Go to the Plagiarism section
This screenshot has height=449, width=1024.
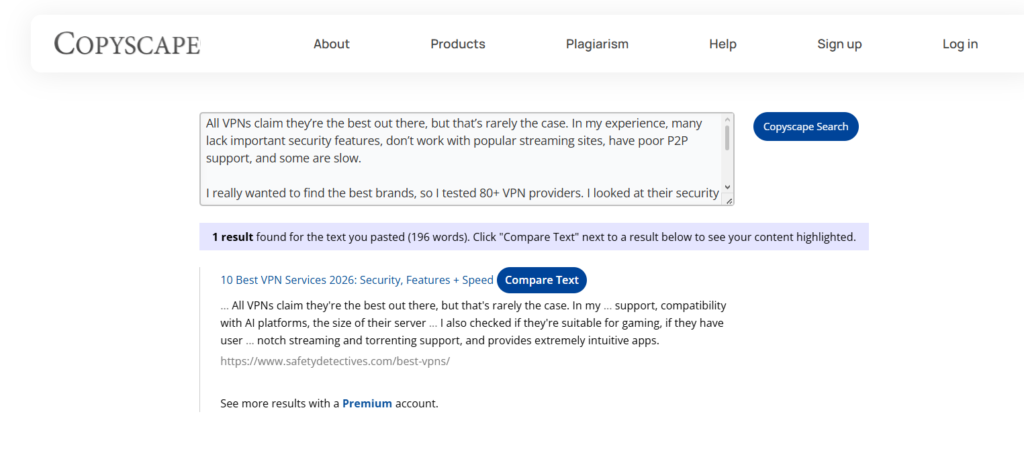click(x=597, y=44)
